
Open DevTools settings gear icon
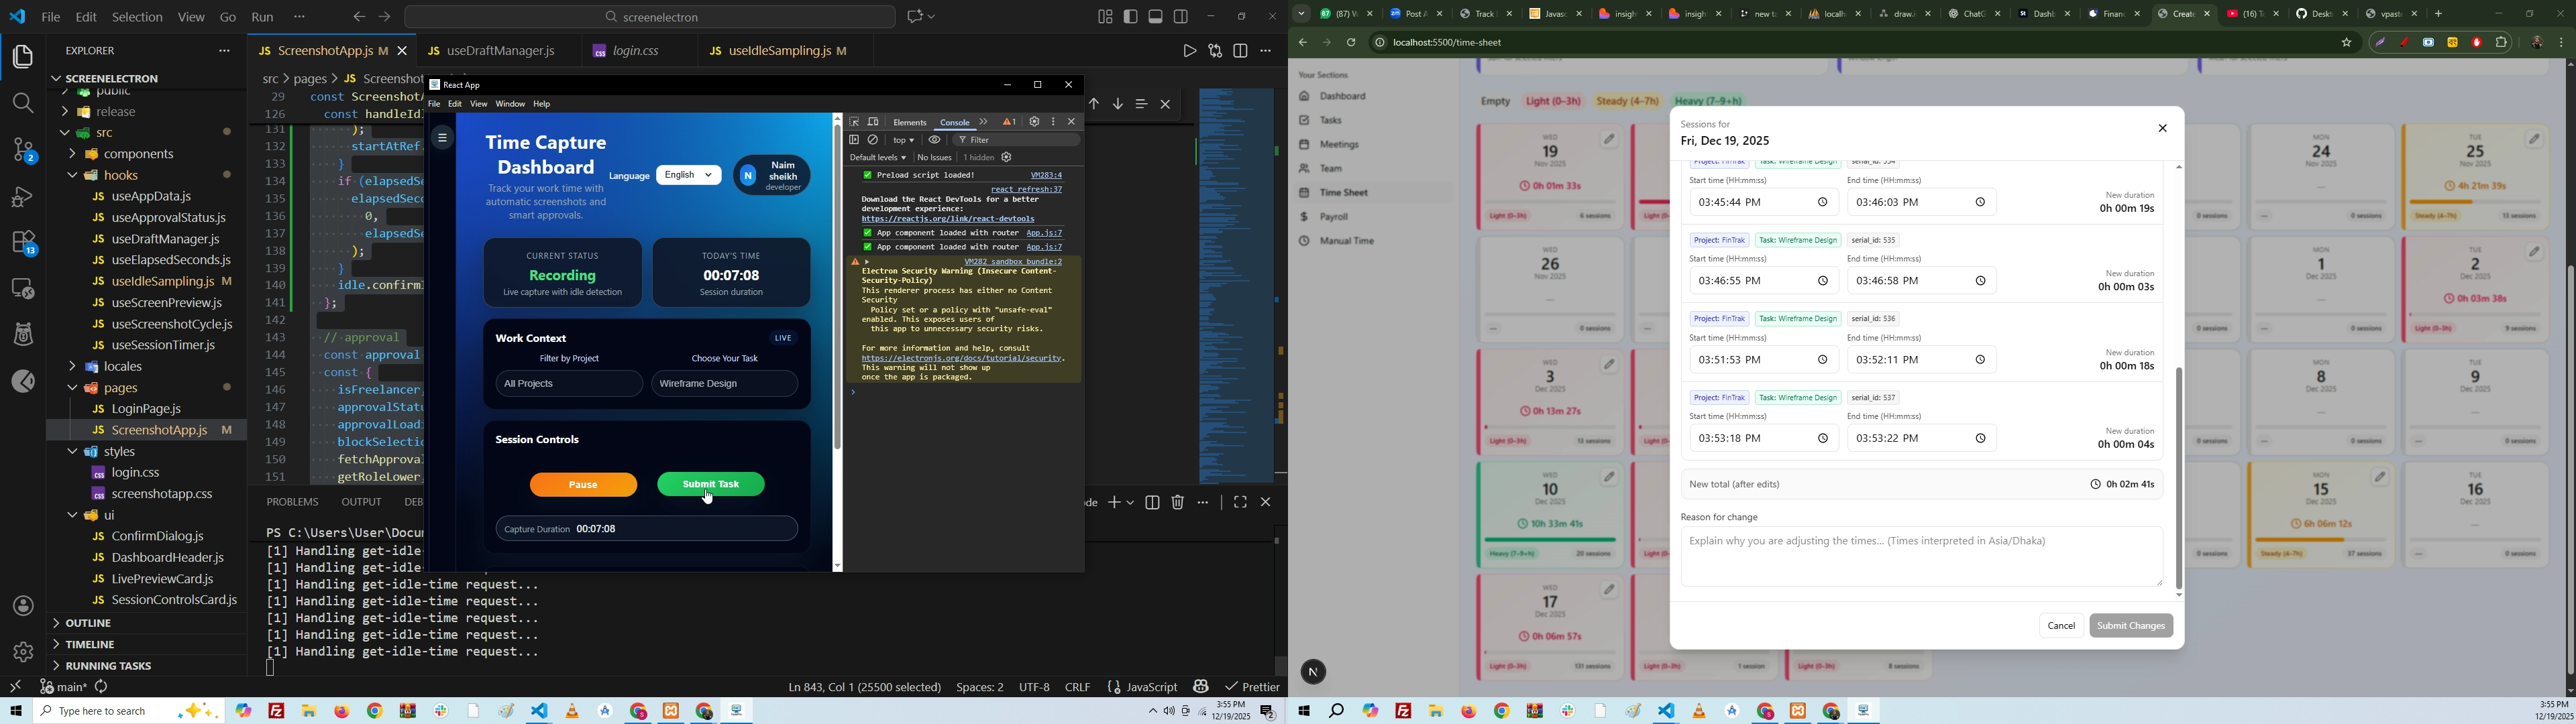pyautogui.click(x=1035, y=122)
